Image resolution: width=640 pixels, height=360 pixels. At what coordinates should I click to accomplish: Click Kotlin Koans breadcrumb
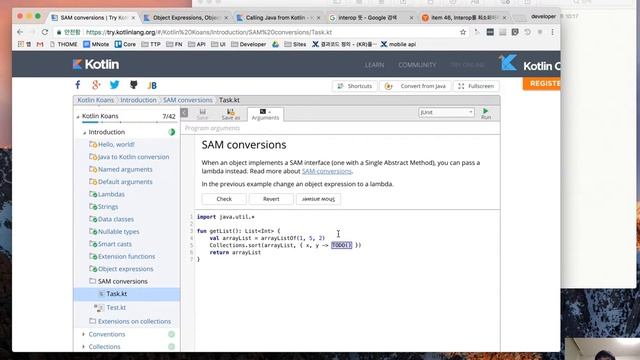tap(96, 100)
